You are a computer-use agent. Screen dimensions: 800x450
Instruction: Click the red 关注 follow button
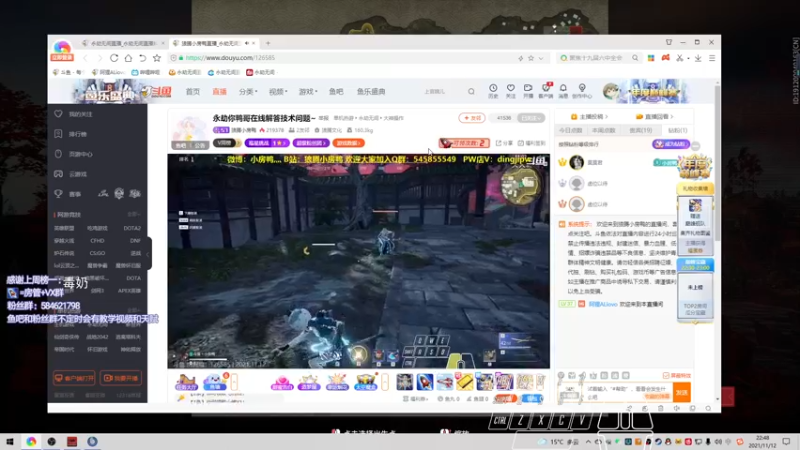[x=471, y=118]
